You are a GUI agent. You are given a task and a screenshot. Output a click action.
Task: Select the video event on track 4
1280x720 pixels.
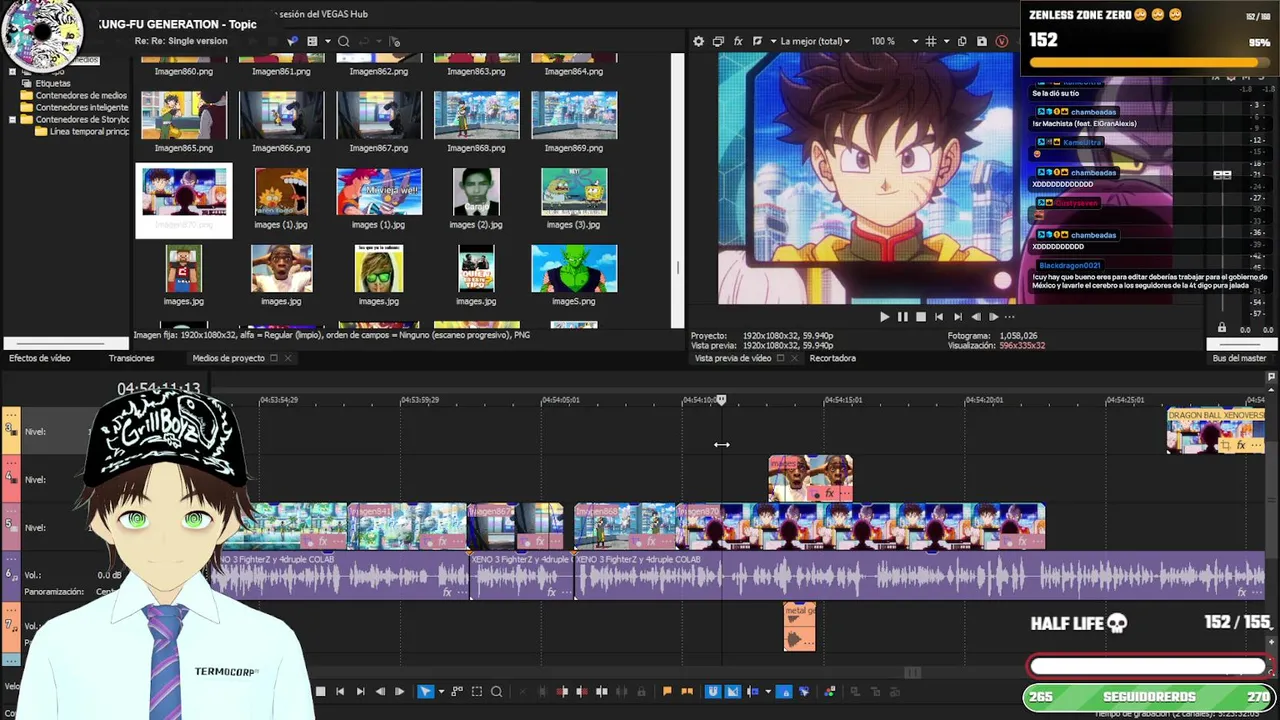(x=810, y=478)
